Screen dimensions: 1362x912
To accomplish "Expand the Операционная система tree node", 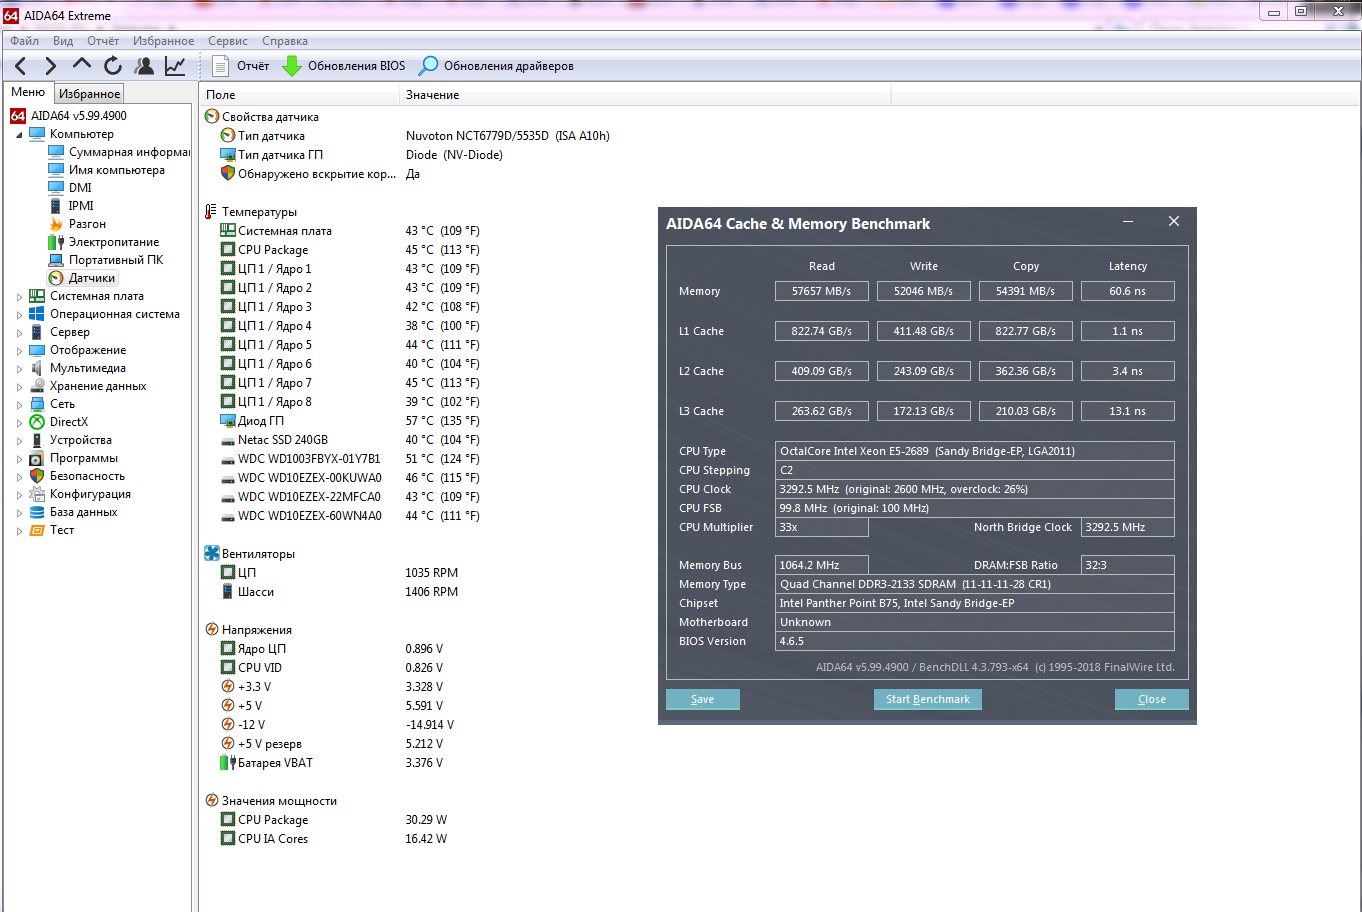I will coord(19,314).
